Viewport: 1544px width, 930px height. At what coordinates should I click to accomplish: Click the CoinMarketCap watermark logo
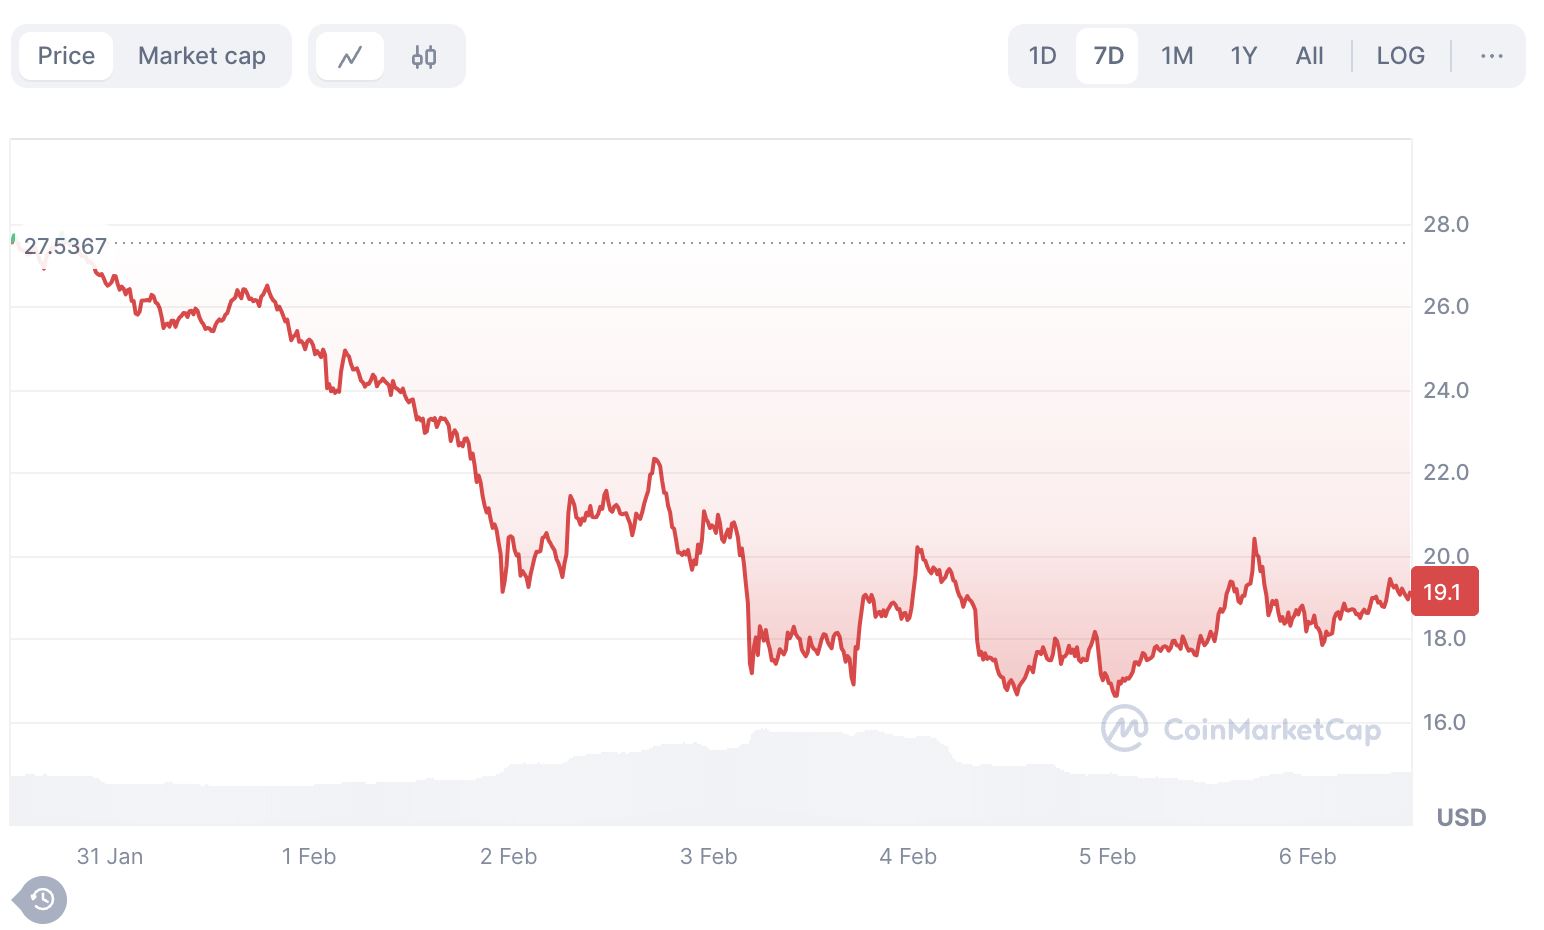click(1241, 729)
